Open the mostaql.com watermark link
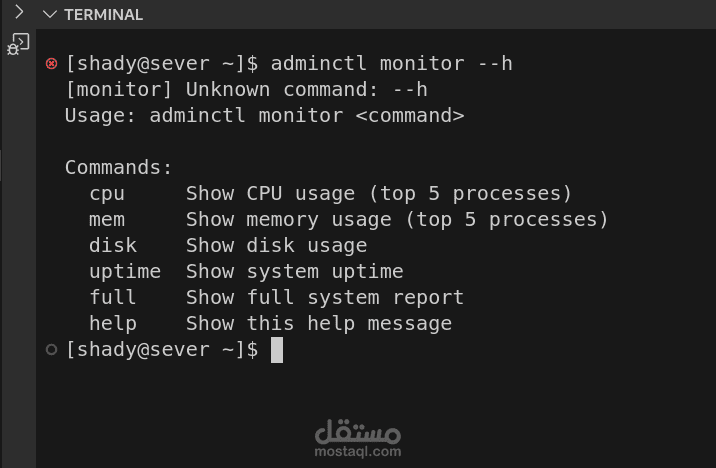The width and height of the screenshot is (716, 468). (x=358, y=452)
